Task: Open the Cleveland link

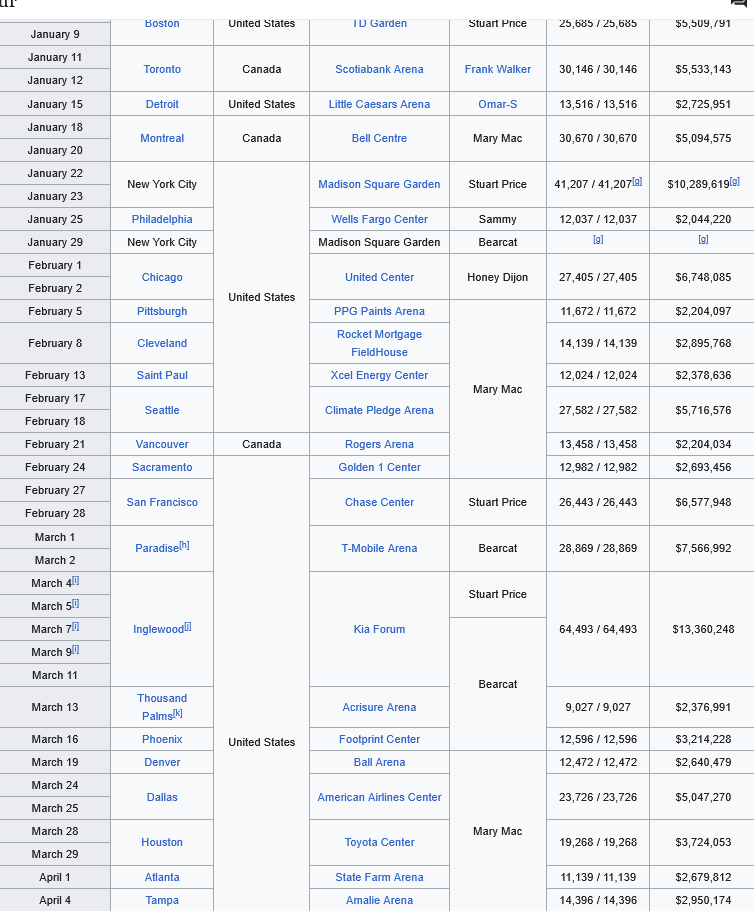Action: 162,343
